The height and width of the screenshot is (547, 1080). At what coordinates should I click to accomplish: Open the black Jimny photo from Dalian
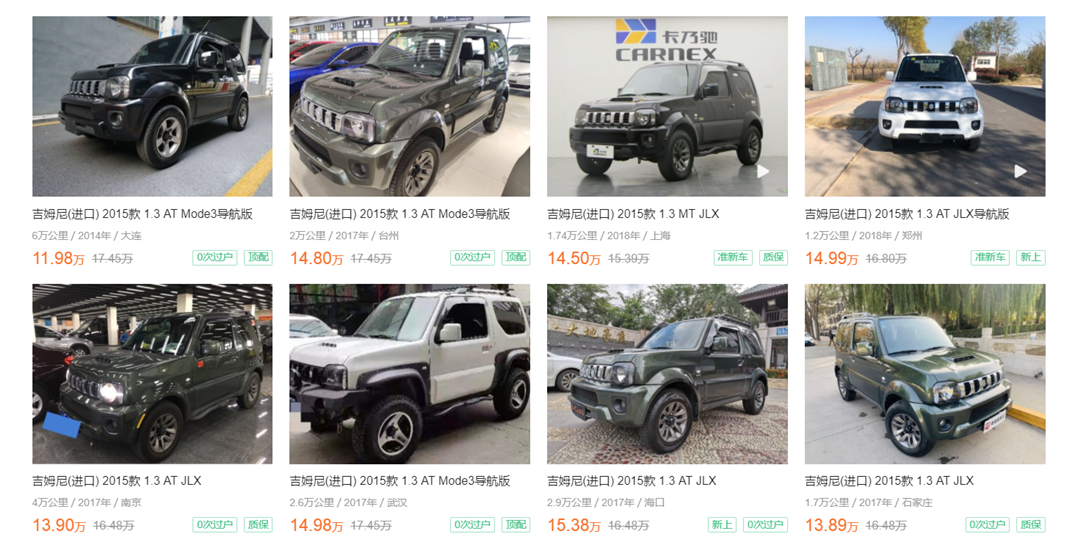click(152, 106)
